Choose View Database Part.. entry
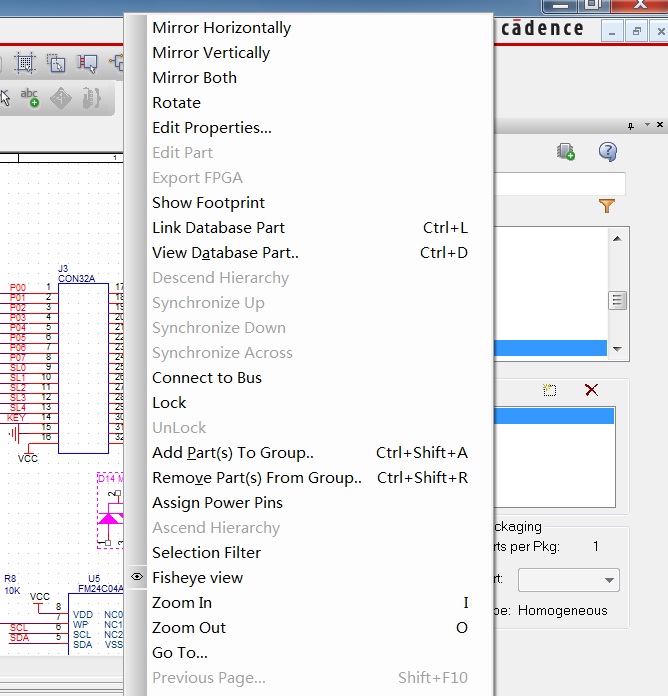The width and height of the screenshot is (668, 696). (x=225, y=253)
